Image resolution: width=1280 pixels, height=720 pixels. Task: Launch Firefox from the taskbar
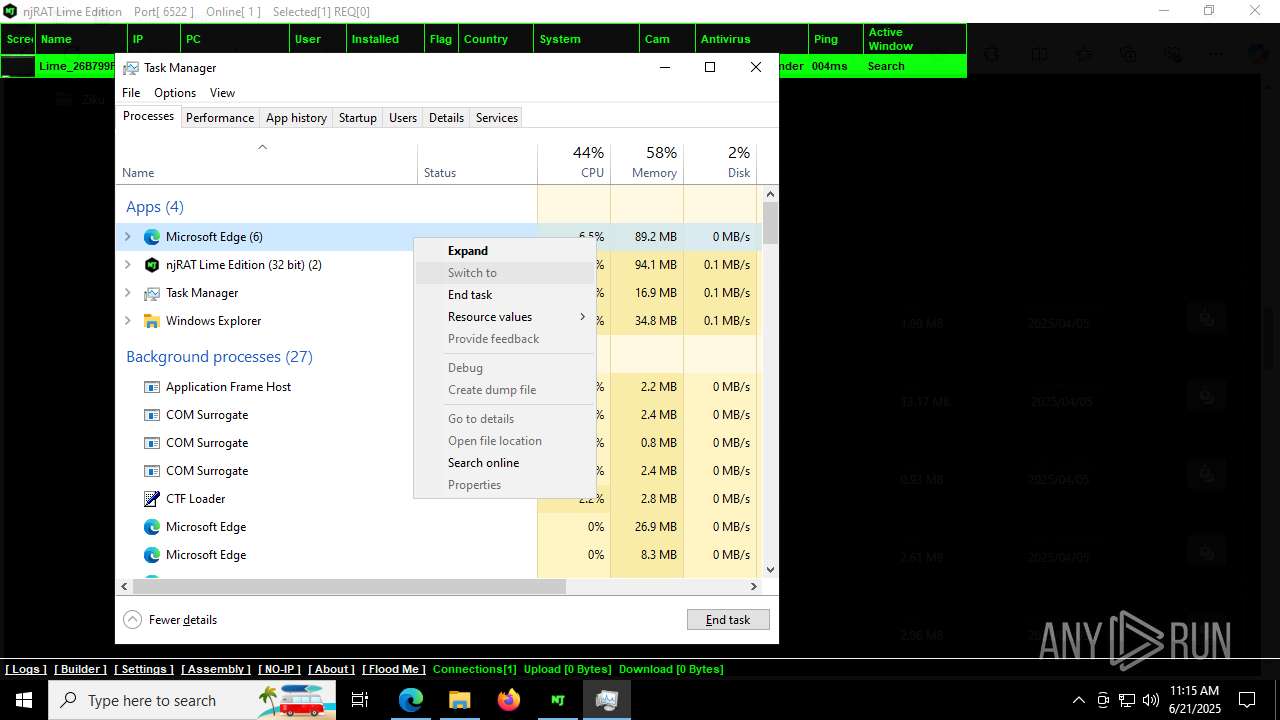pyautogui.click(x=508, y=700)
